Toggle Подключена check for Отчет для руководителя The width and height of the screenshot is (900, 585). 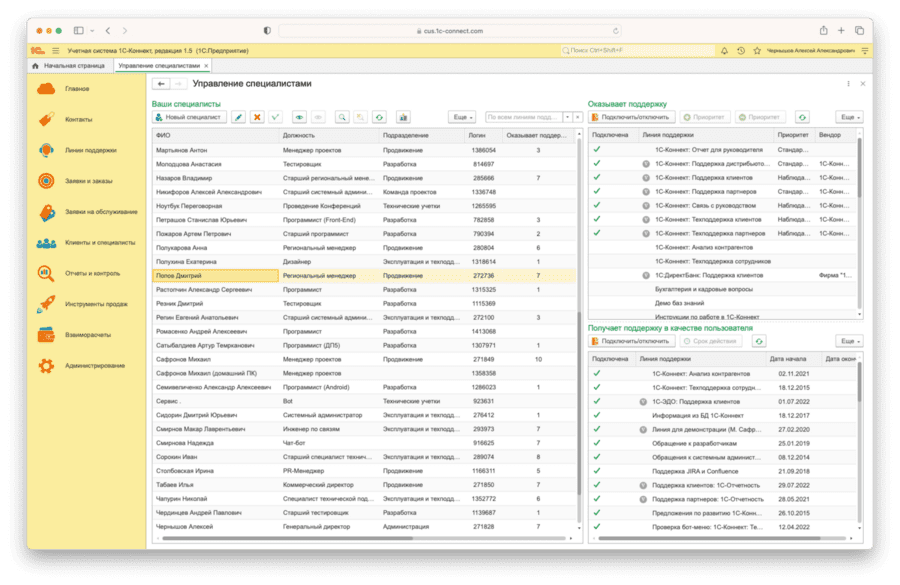click(597, 149)
